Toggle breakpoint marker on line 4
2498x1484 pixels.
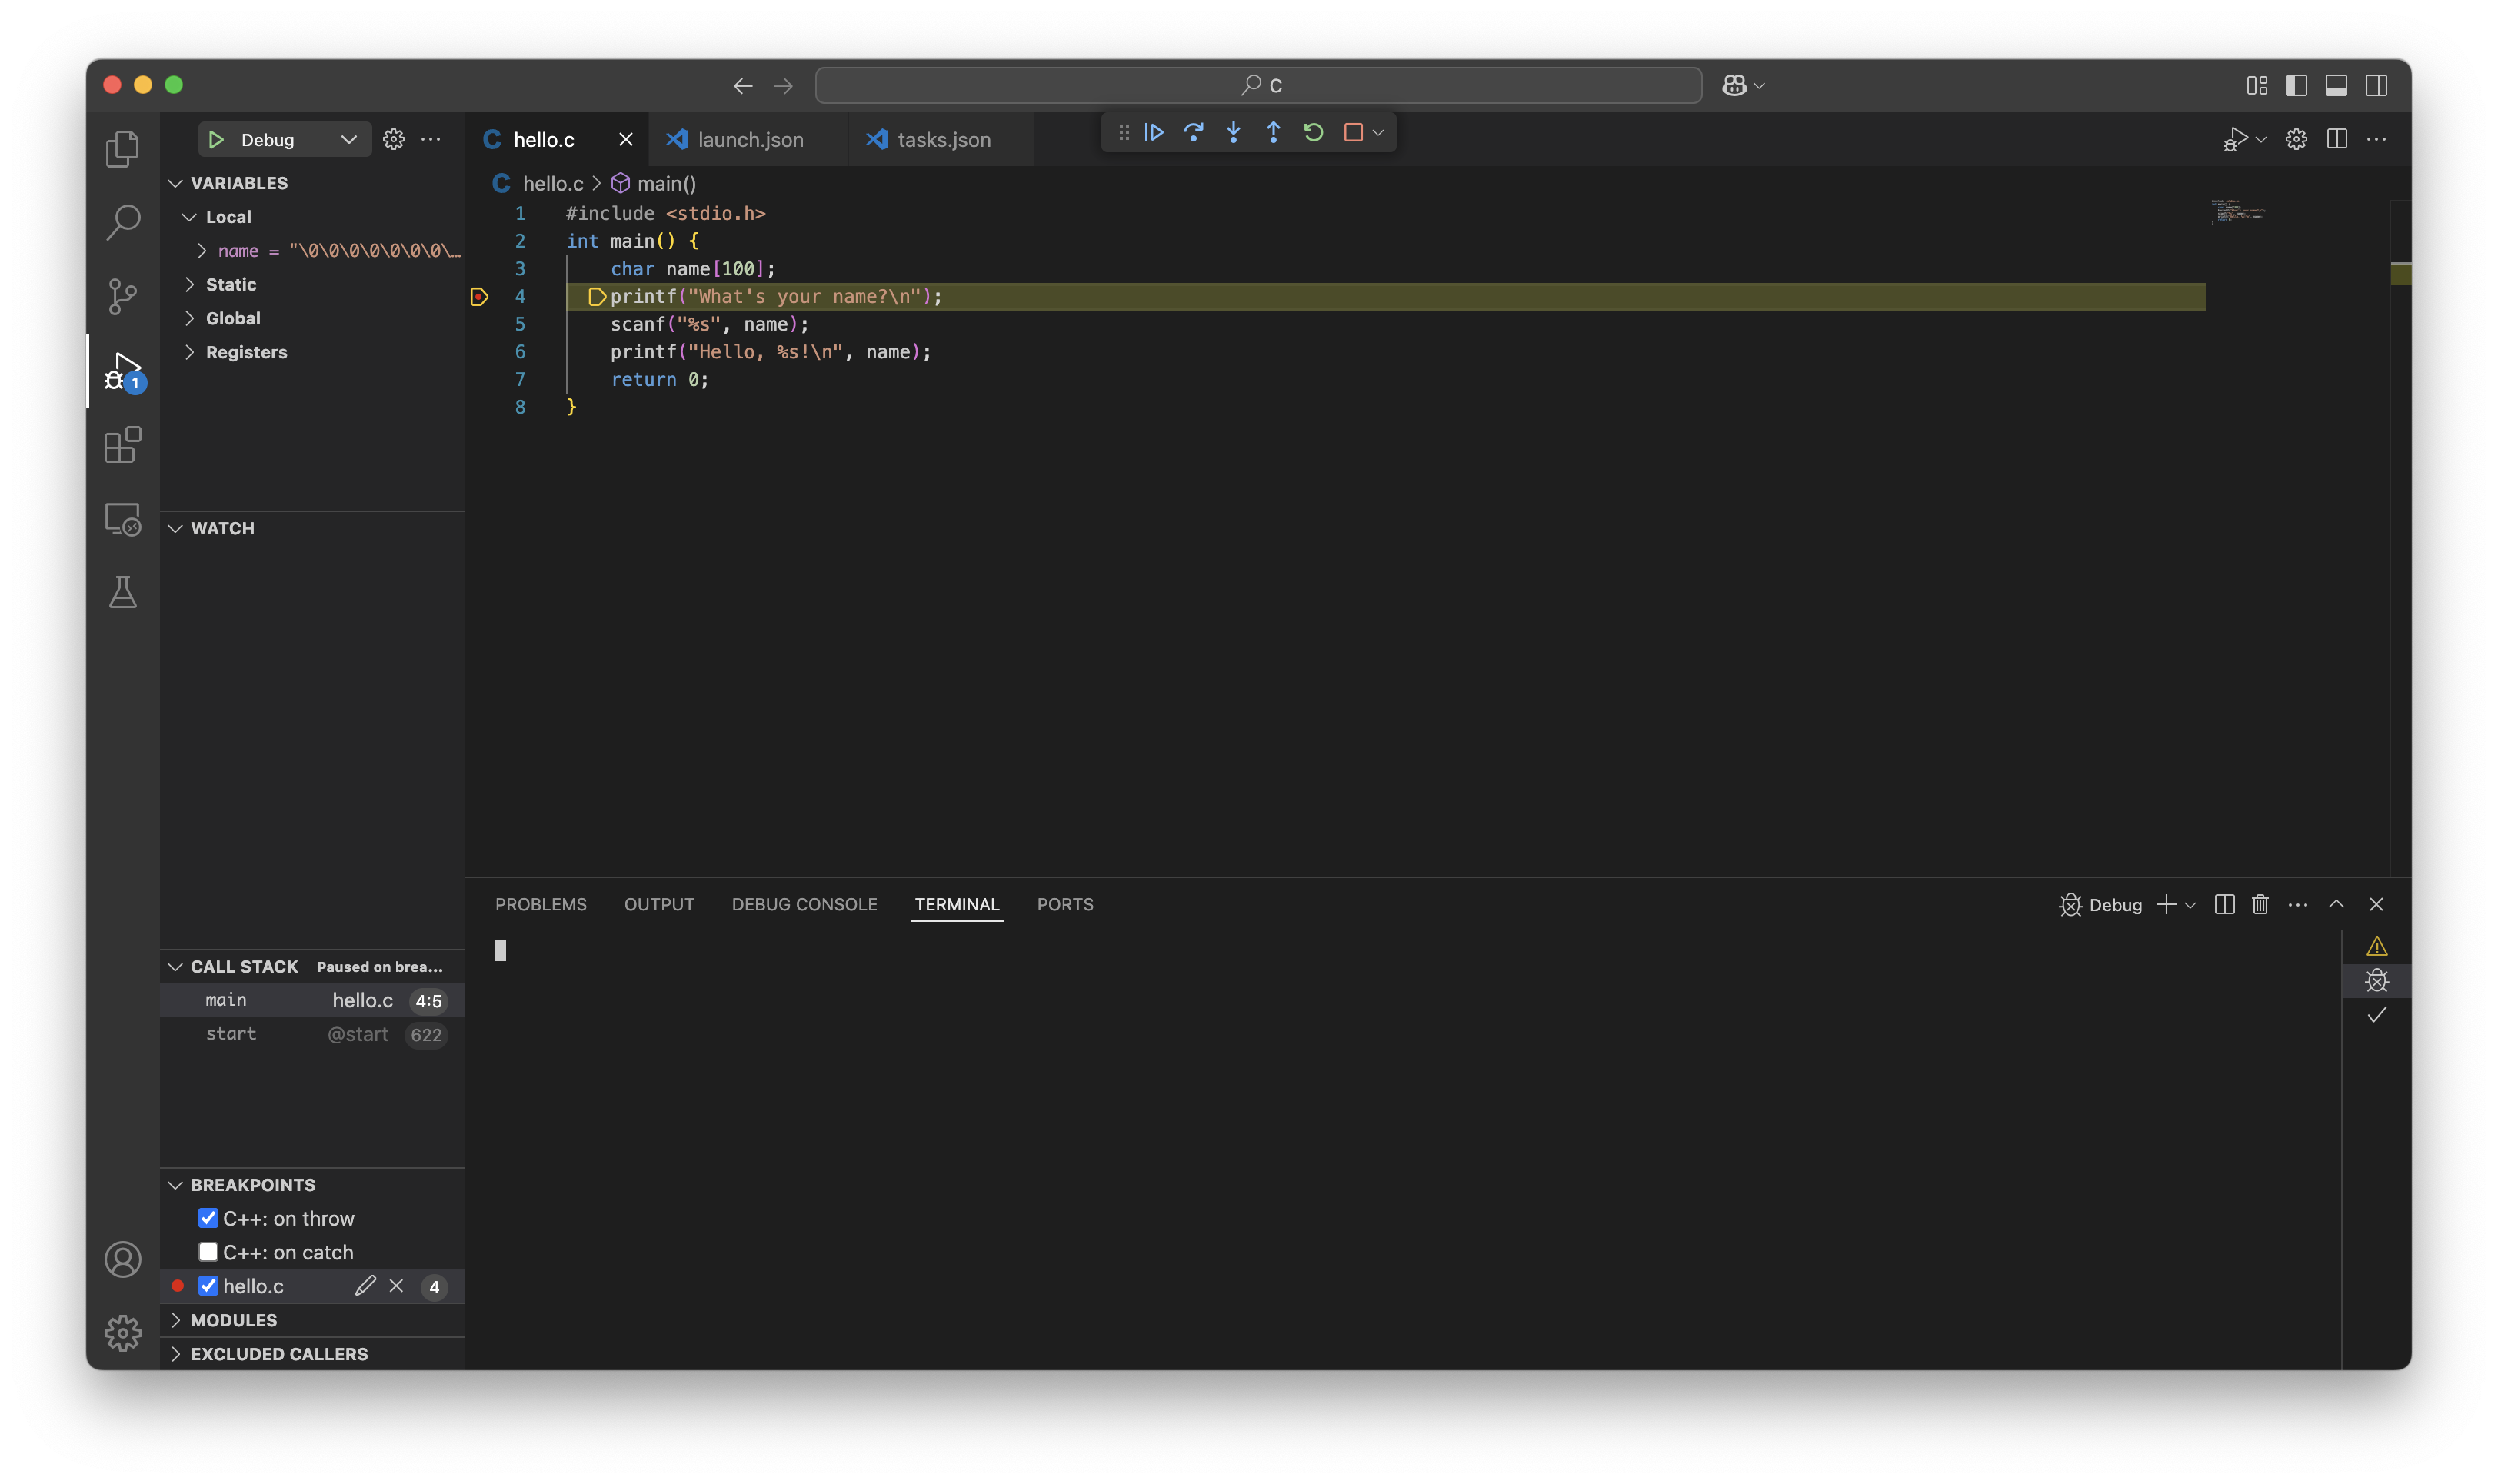[x=479, y=297]
